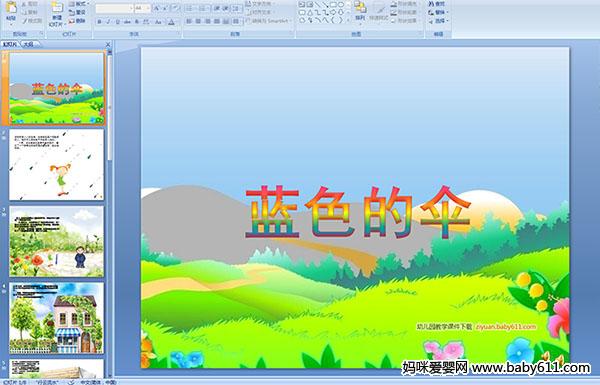Screen dimensions: 600x385
Task: Switch to the Slides tab in left pane
Action: 10,44
